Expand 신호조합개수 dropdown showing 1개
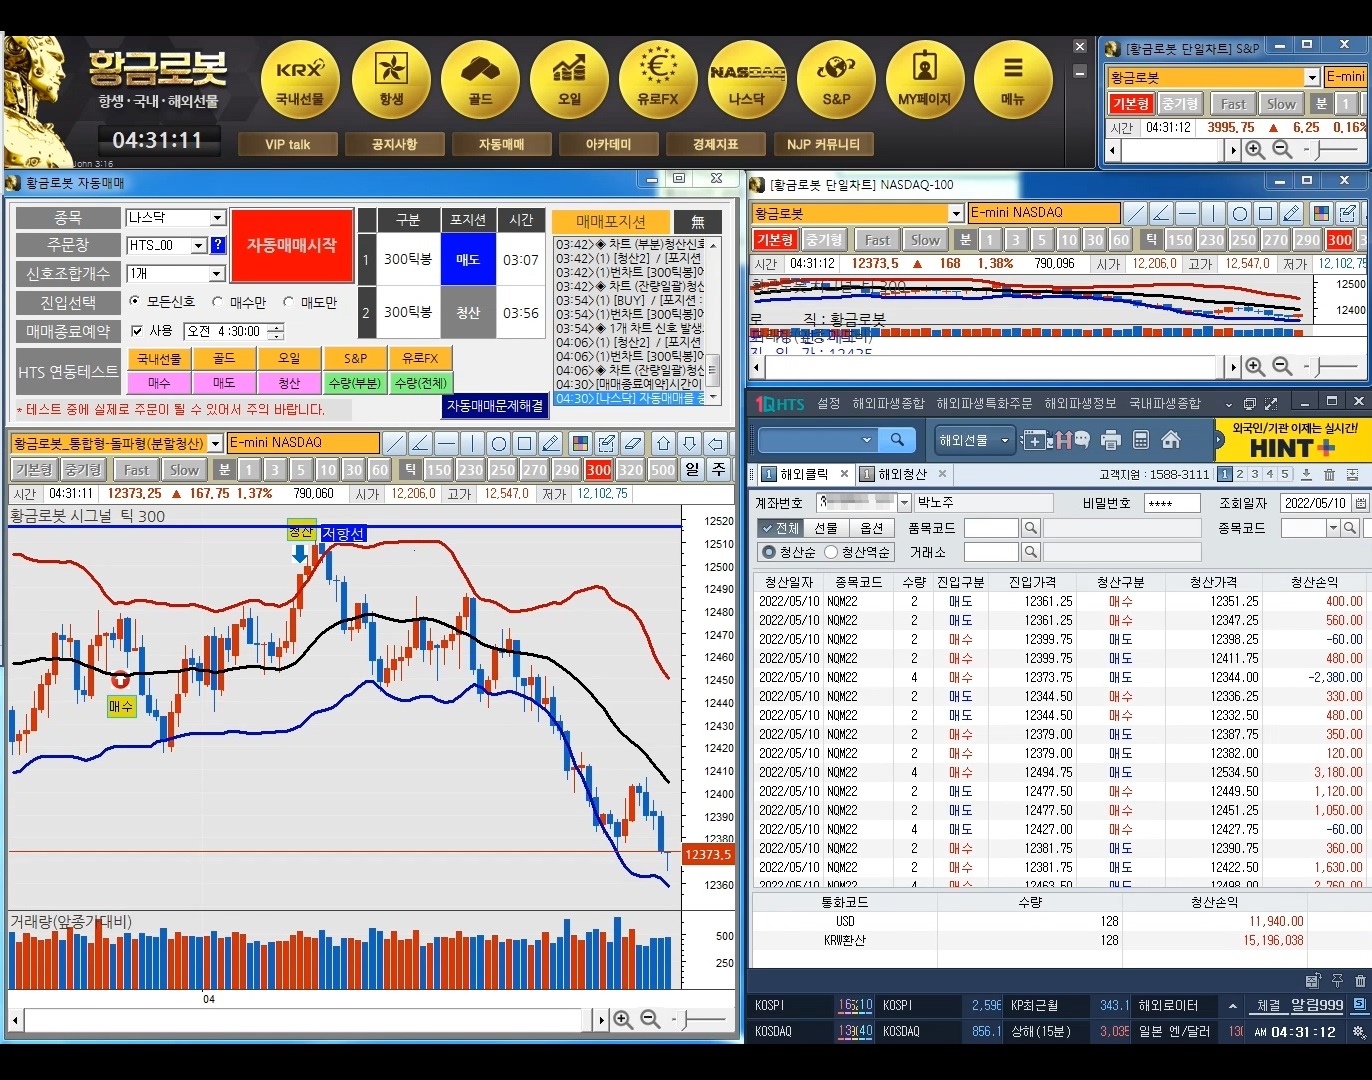This screenshot has width=1372, height=1080. [x=217, y=274]
